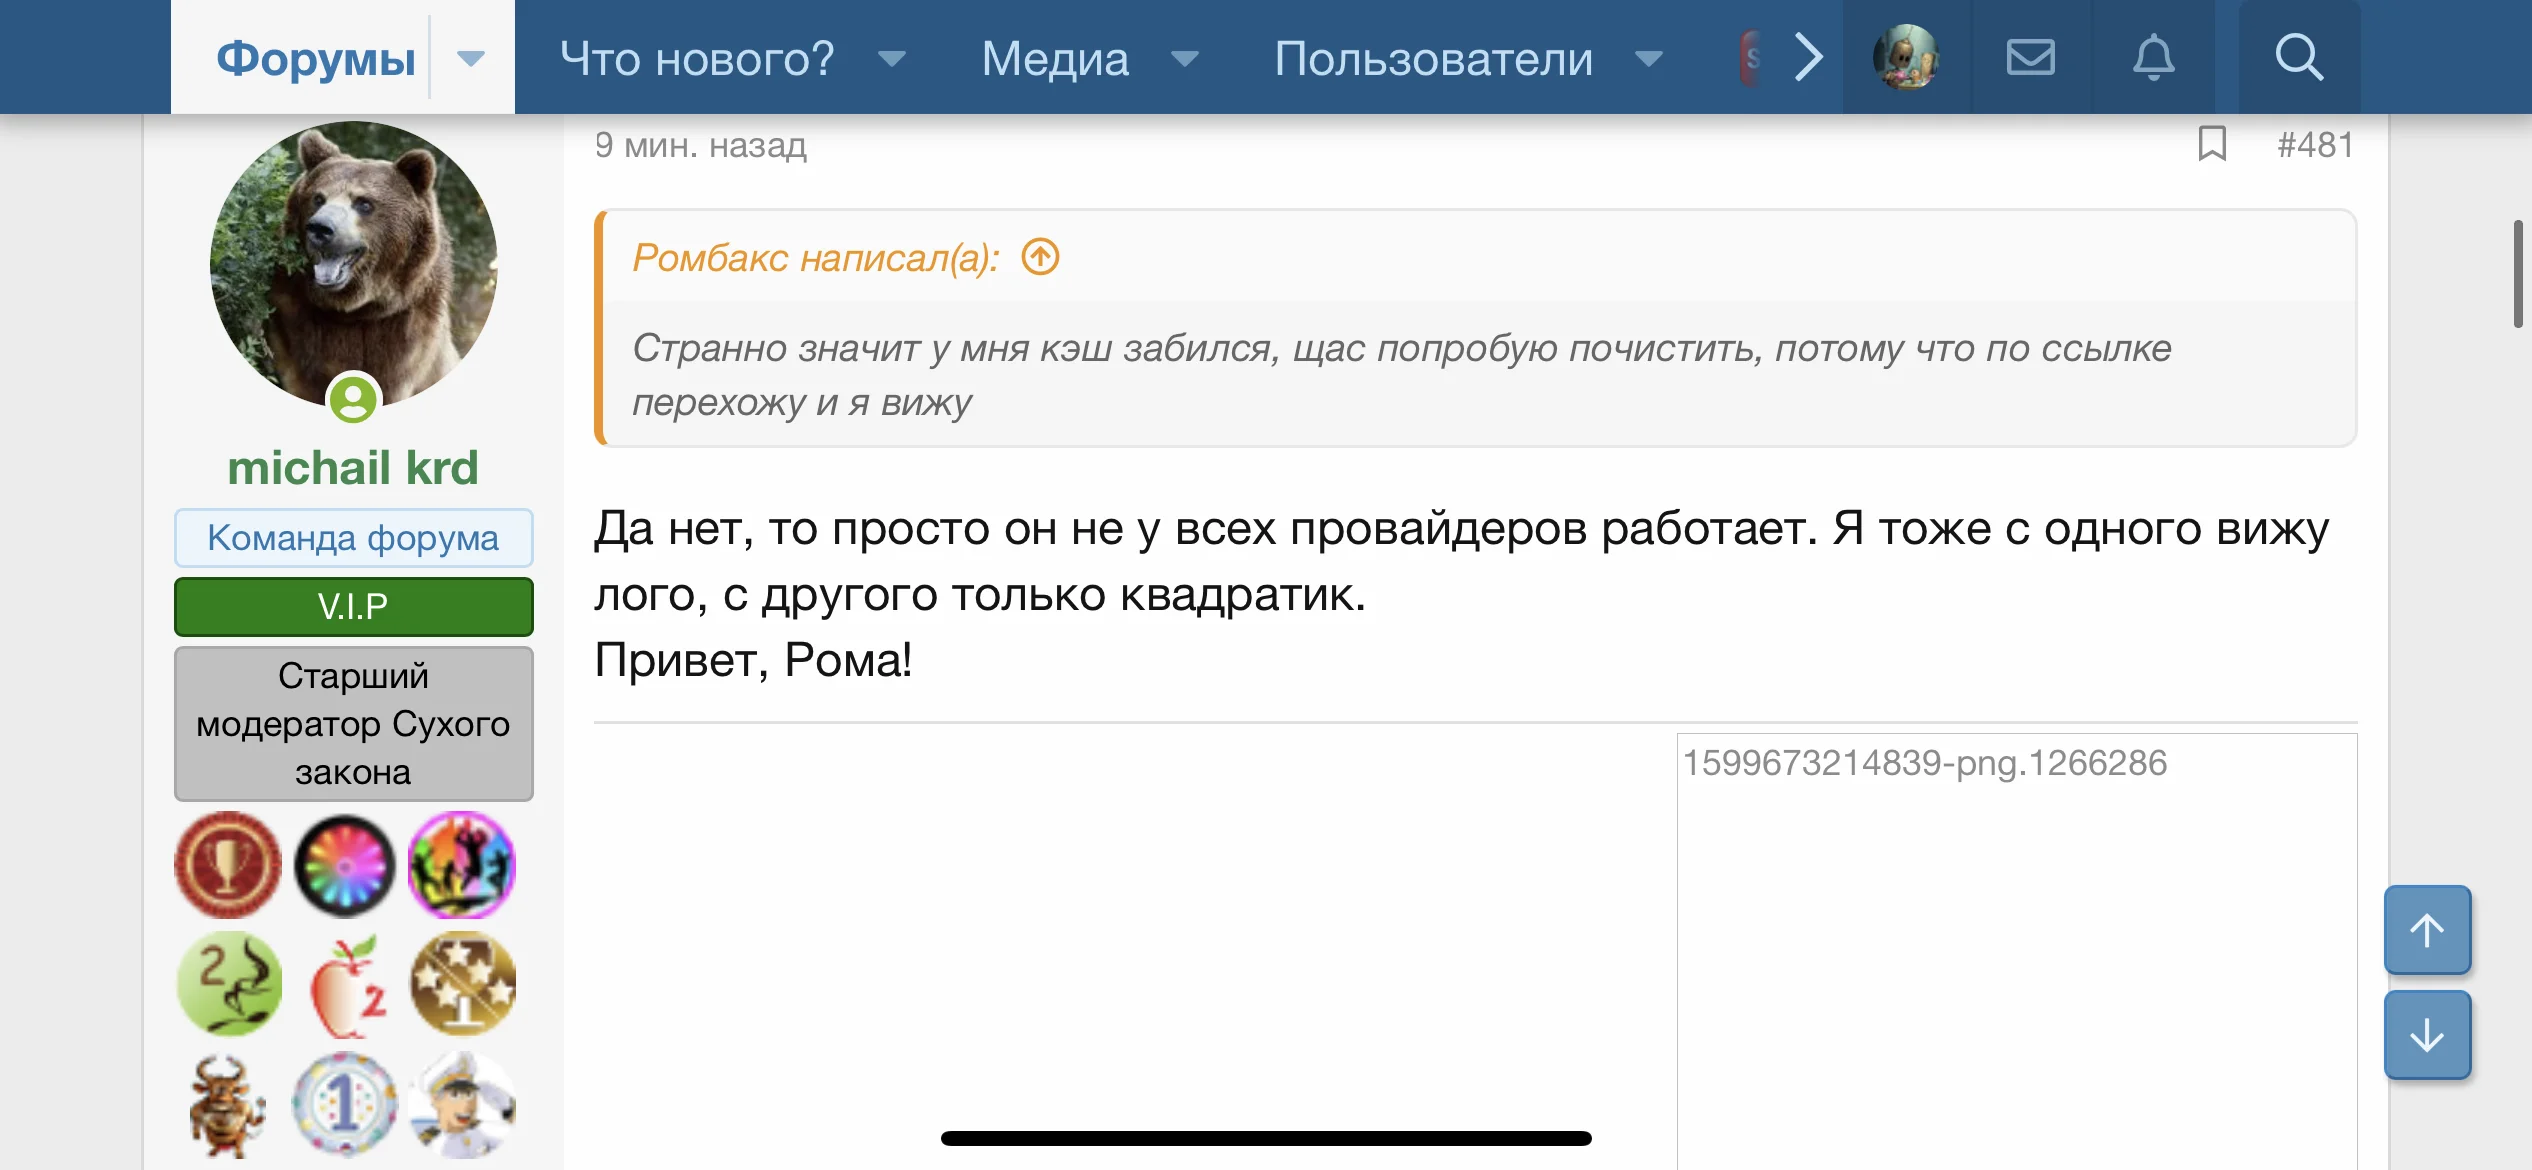
Task: Open the Медиа menu item
Action: click(x=1055, y=58)
